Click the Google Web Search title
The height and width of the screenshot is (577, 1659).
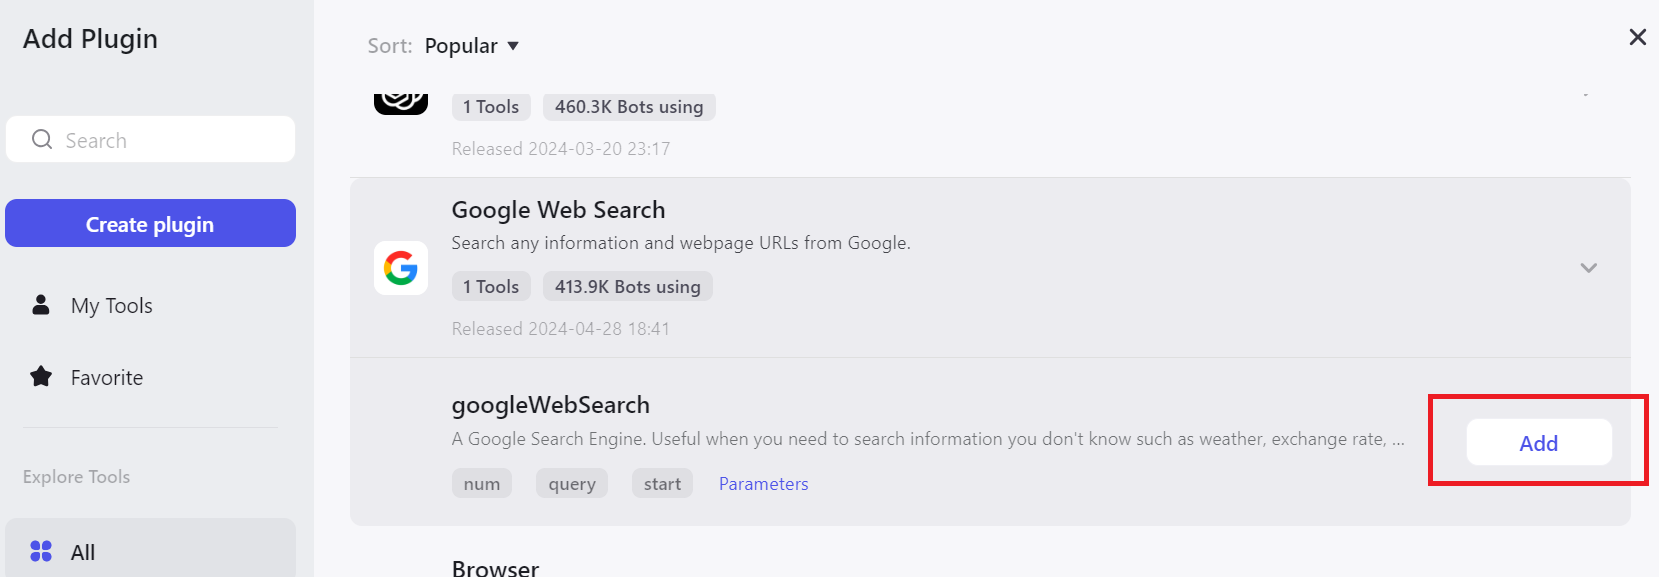[558, 210]
